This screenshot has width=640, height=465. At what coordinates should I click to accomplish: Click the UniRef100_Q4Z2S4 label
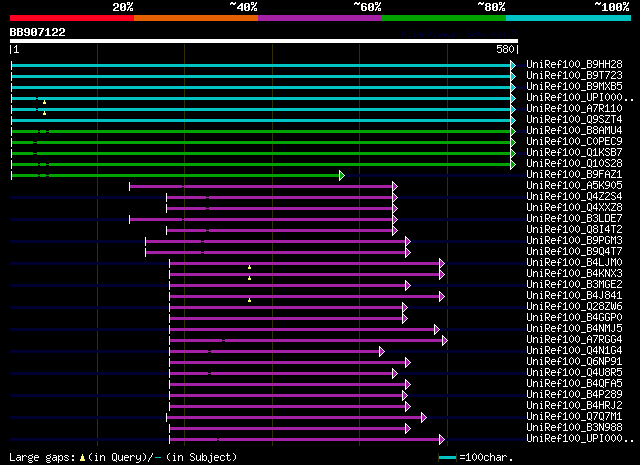pyautogui.click(x=574, y=197)
